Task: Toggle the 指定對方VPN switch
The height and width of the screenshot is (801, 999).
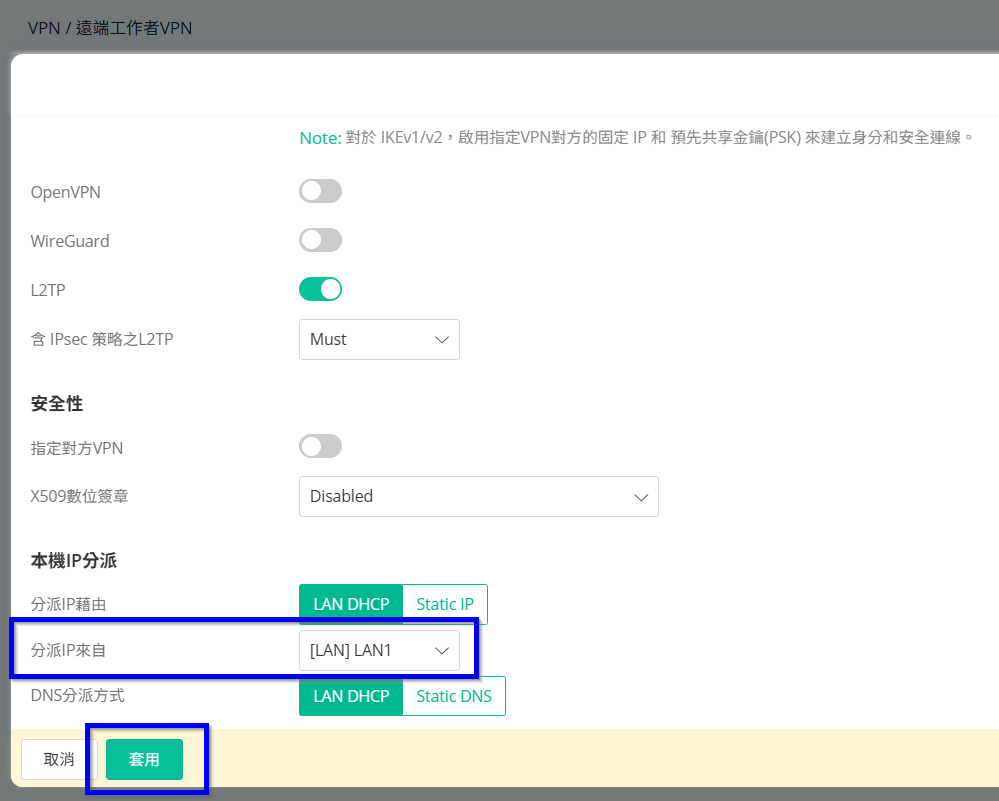Action: [320, 446]
